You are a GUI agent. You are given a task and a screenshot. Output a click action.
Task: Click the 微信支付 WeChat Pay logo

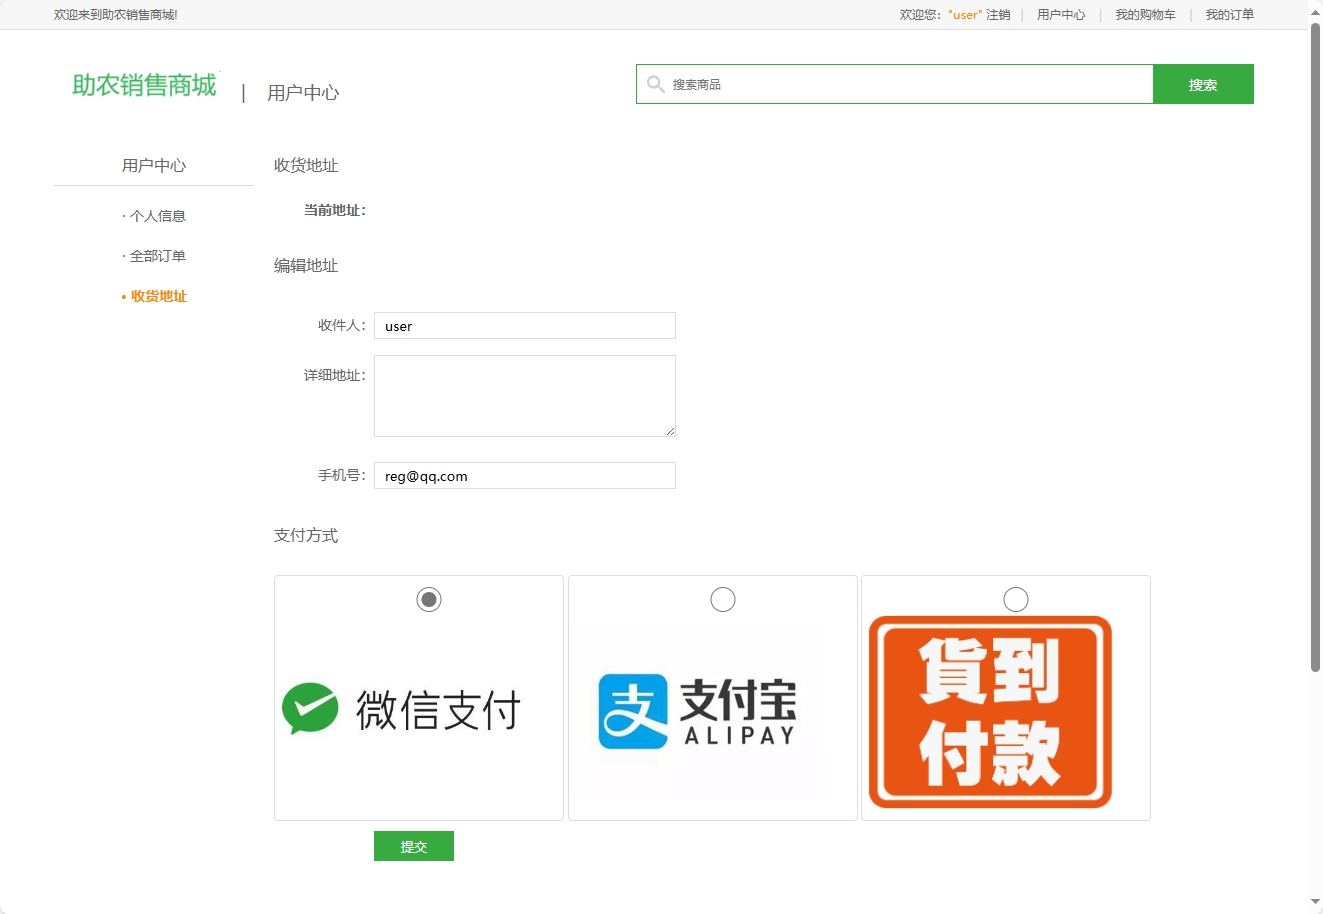point(418,710)
